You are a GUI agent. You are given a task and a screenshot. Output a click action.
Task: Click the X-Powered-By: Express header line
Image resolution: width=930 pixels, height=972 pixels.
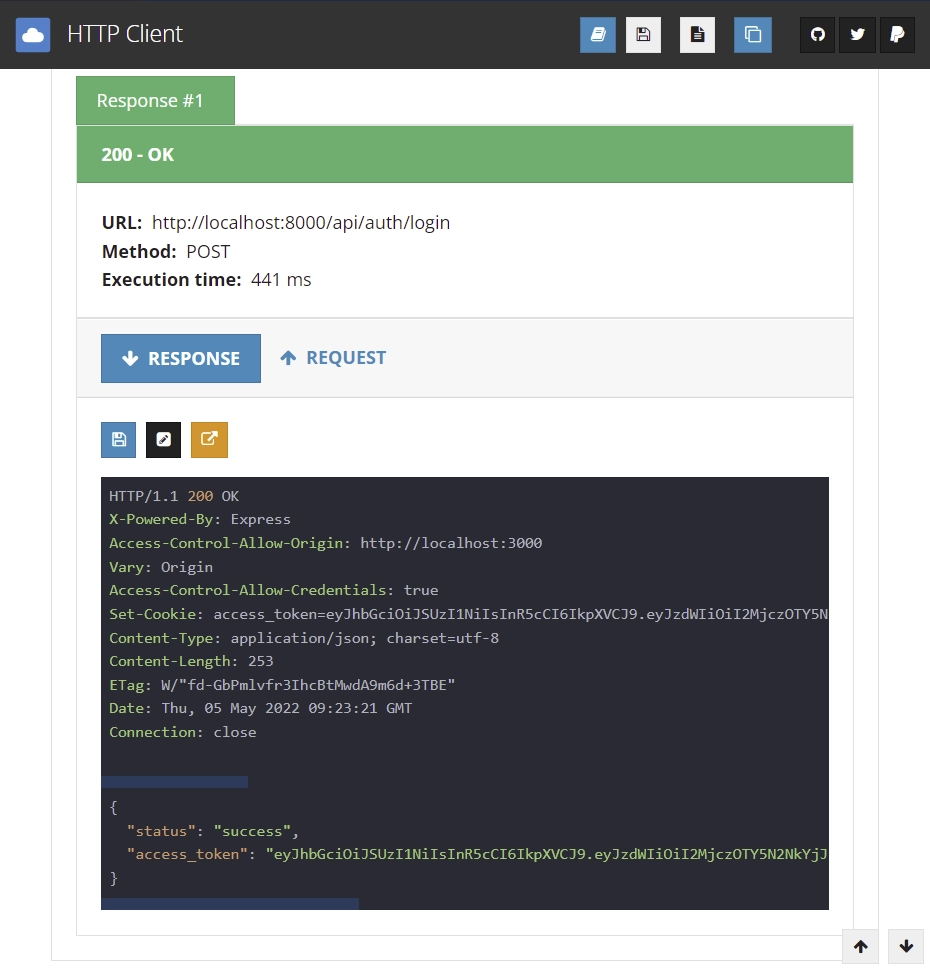[200, 519]
